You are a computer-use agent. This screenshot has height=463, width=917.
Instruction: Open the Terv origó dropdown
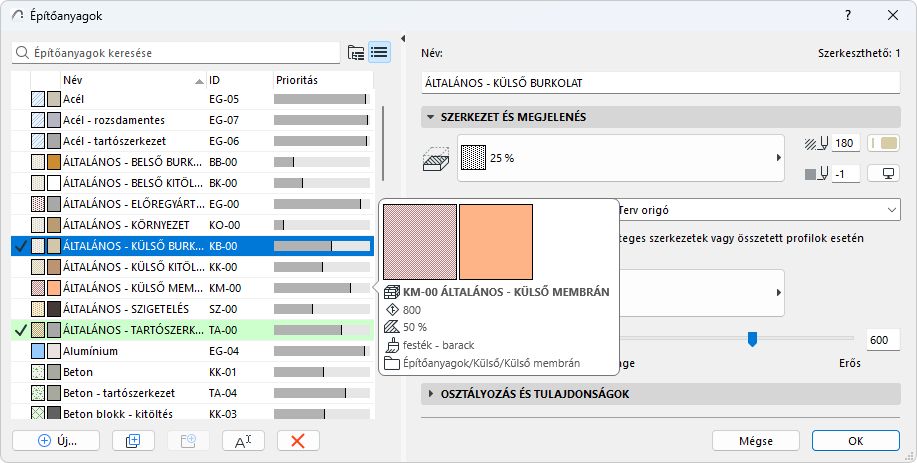tap(759, 210)
